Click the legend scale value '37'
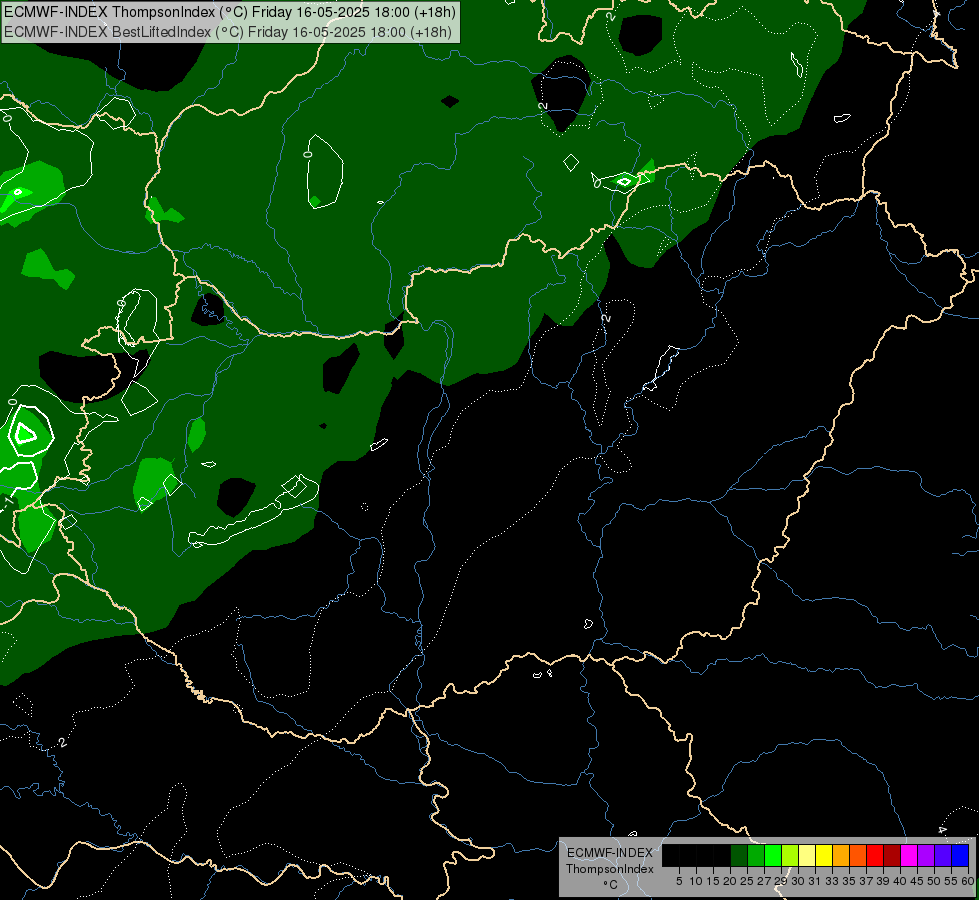This screenshot has width=979, height=900. pos(866,881)
